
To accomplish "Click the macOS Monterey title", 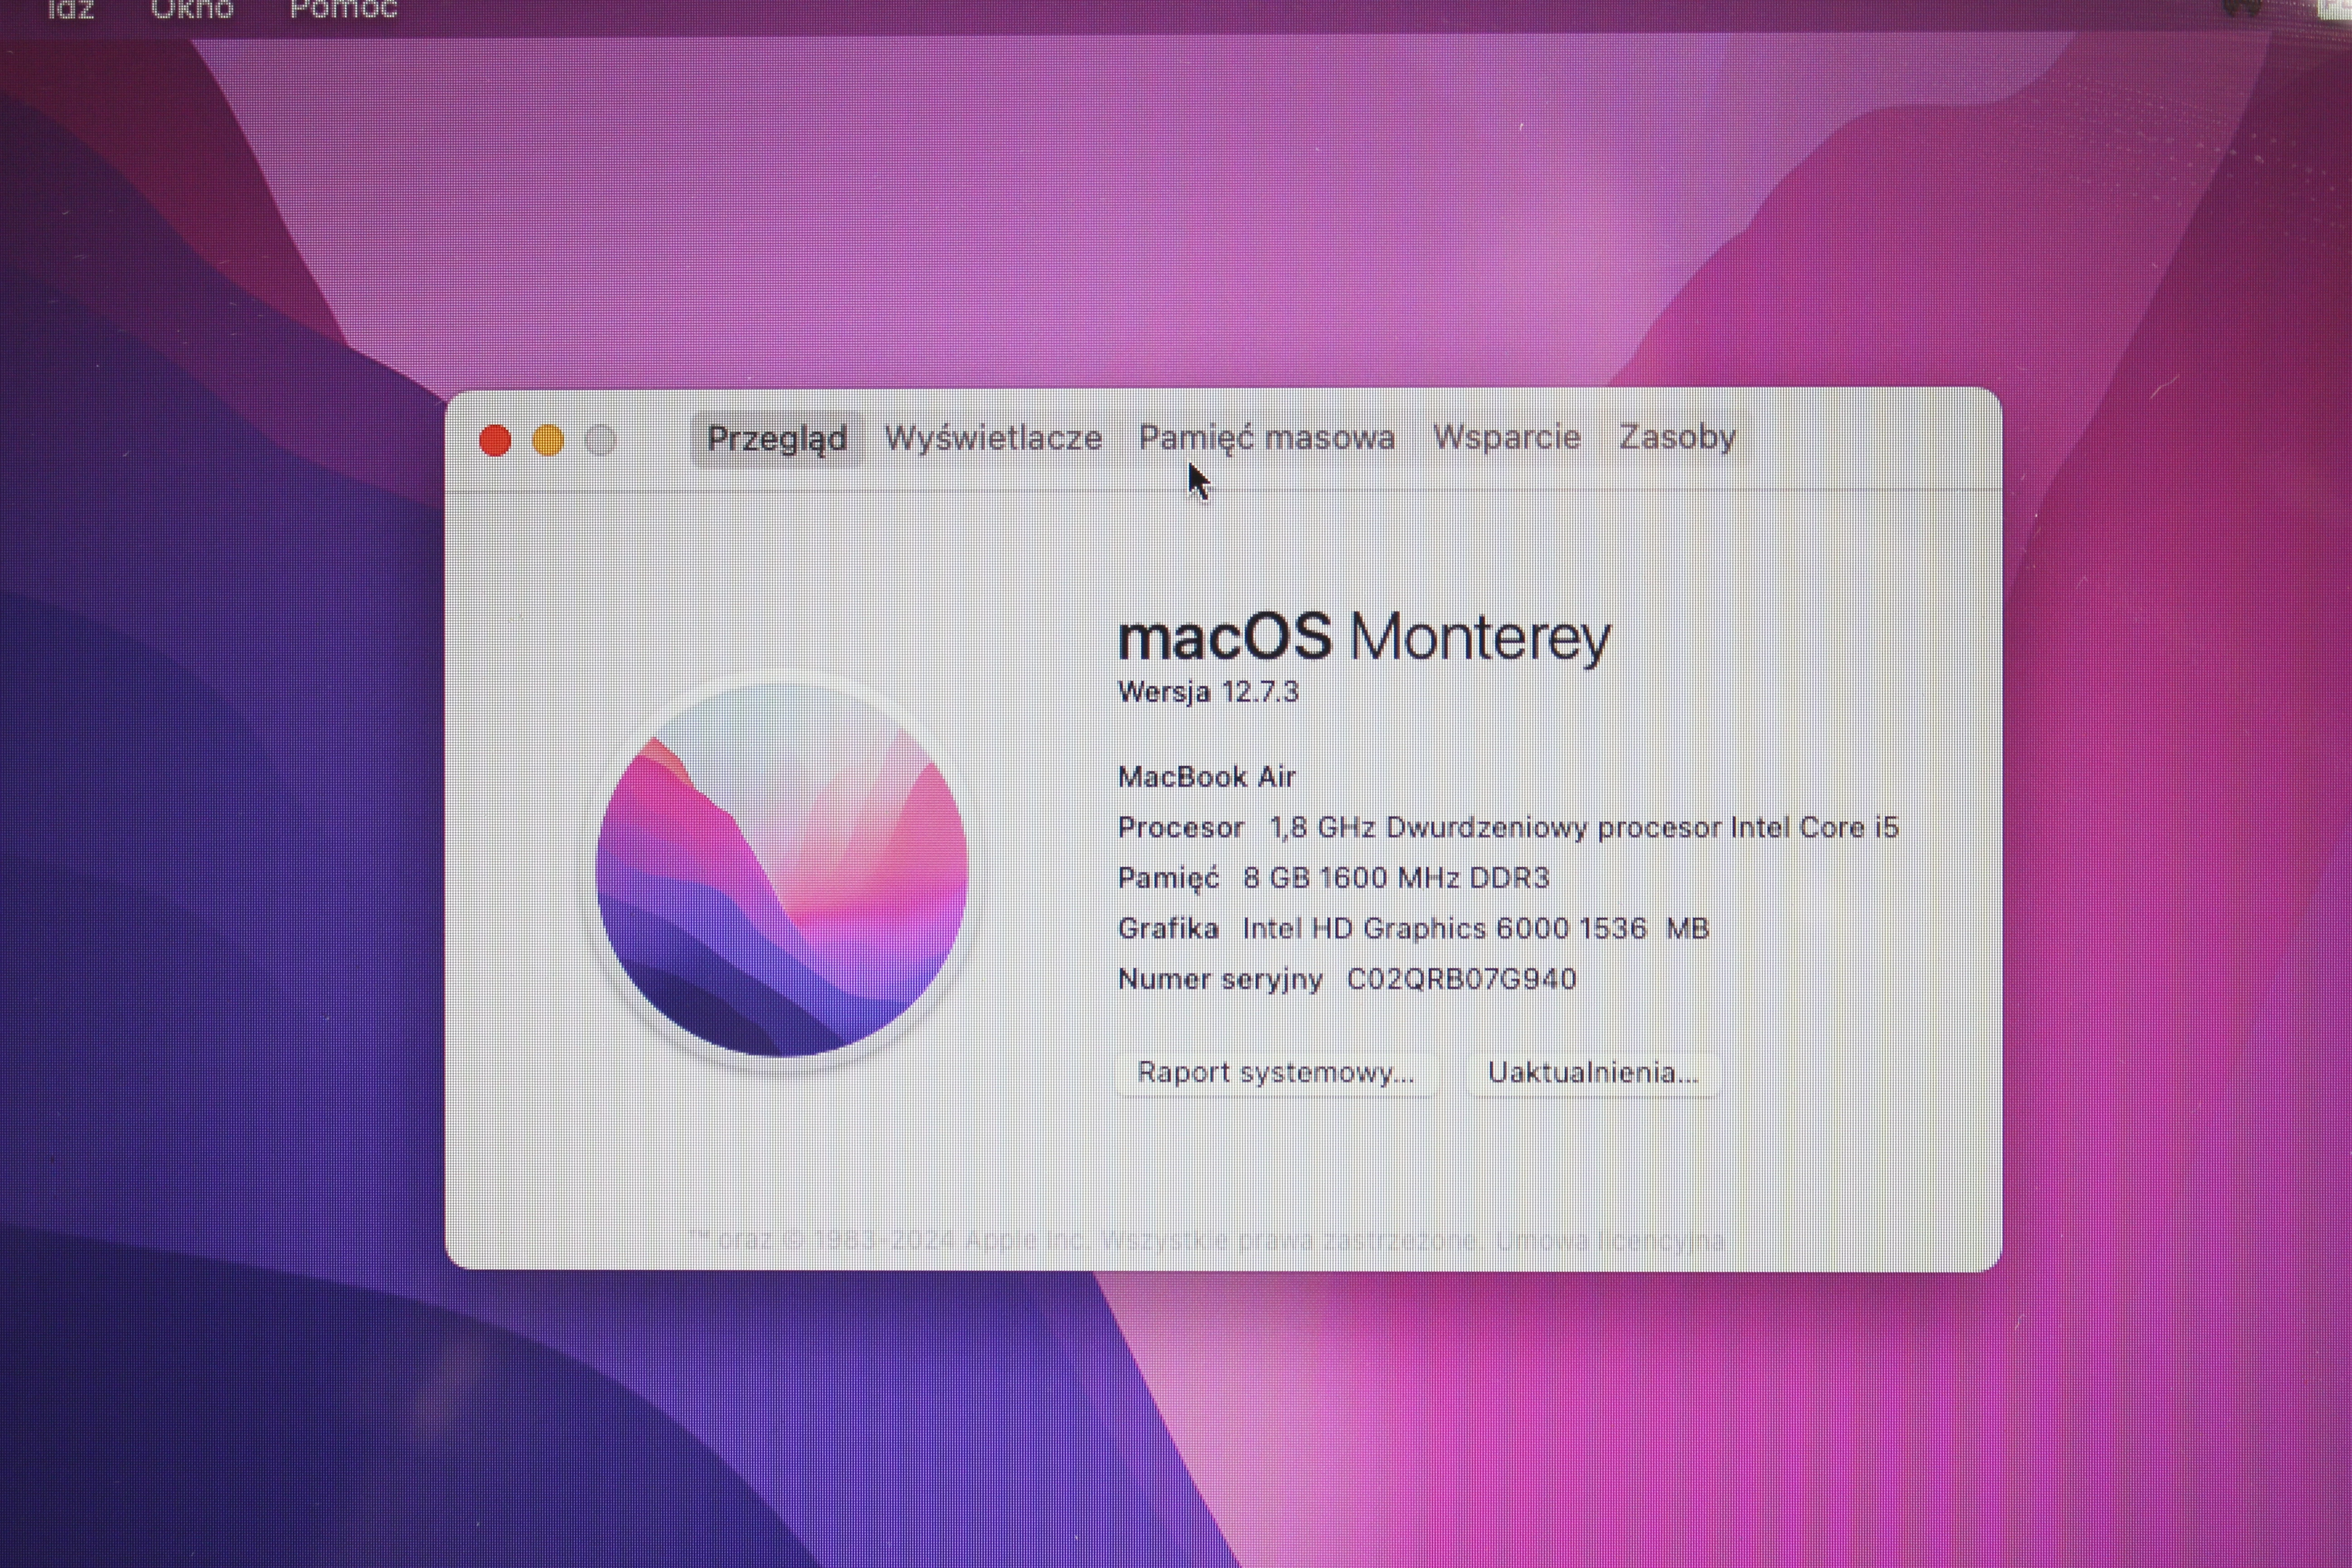I will [x=1364, y=637].
